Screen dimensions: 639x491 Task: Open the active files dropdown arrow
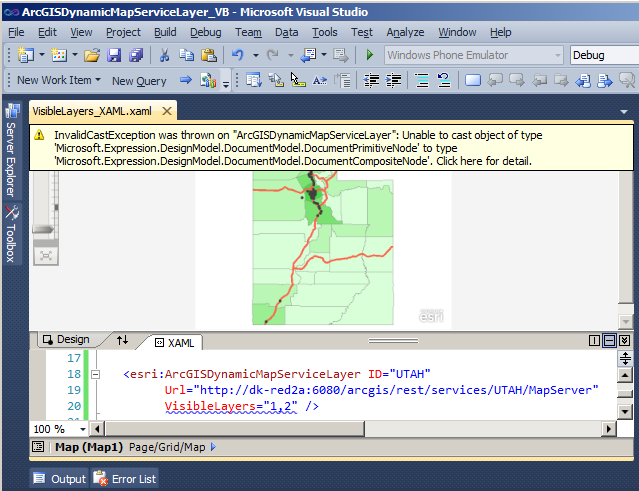point(624,111)
